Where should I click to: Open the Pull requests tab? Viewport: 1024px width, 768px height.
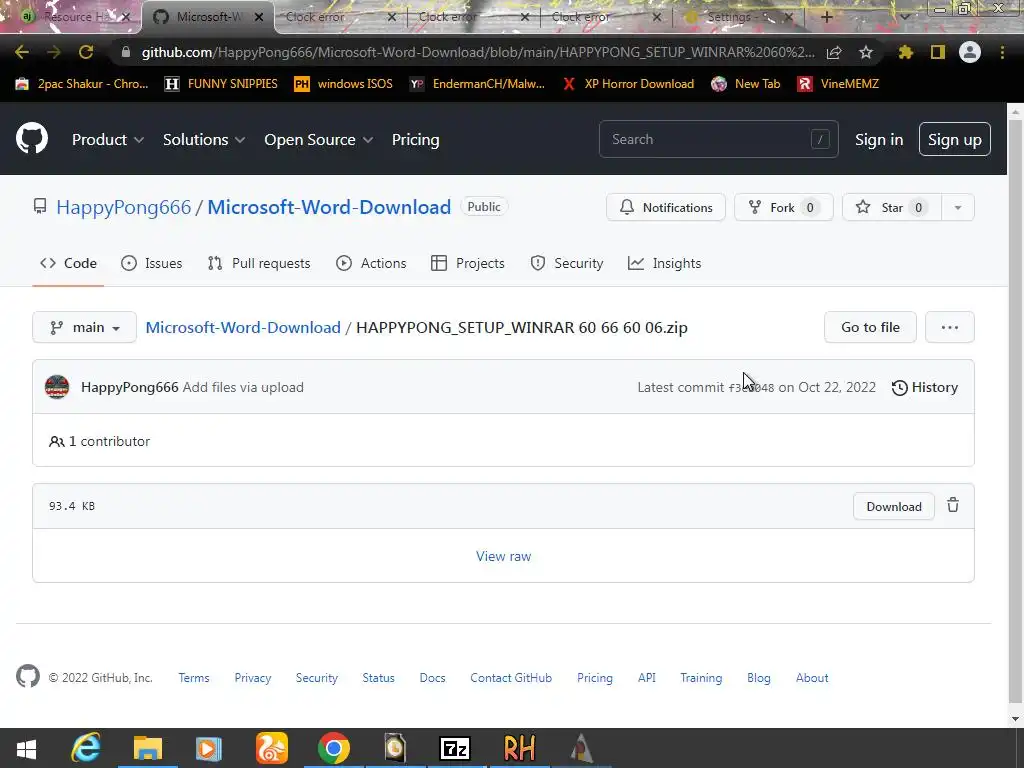pos(259,263)
